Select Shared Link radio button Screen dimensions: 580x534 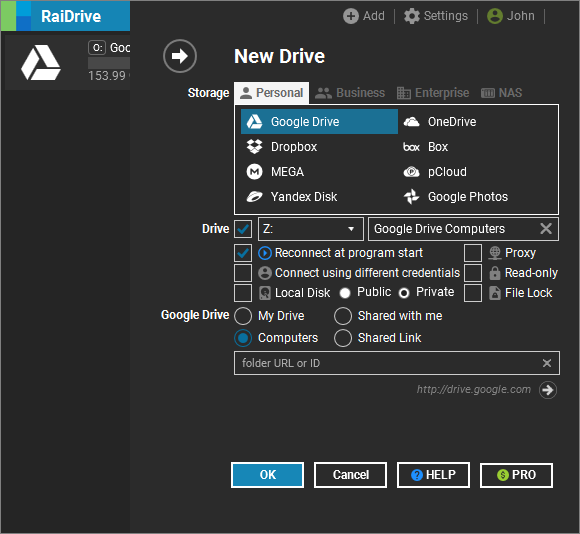coord(343,338)
